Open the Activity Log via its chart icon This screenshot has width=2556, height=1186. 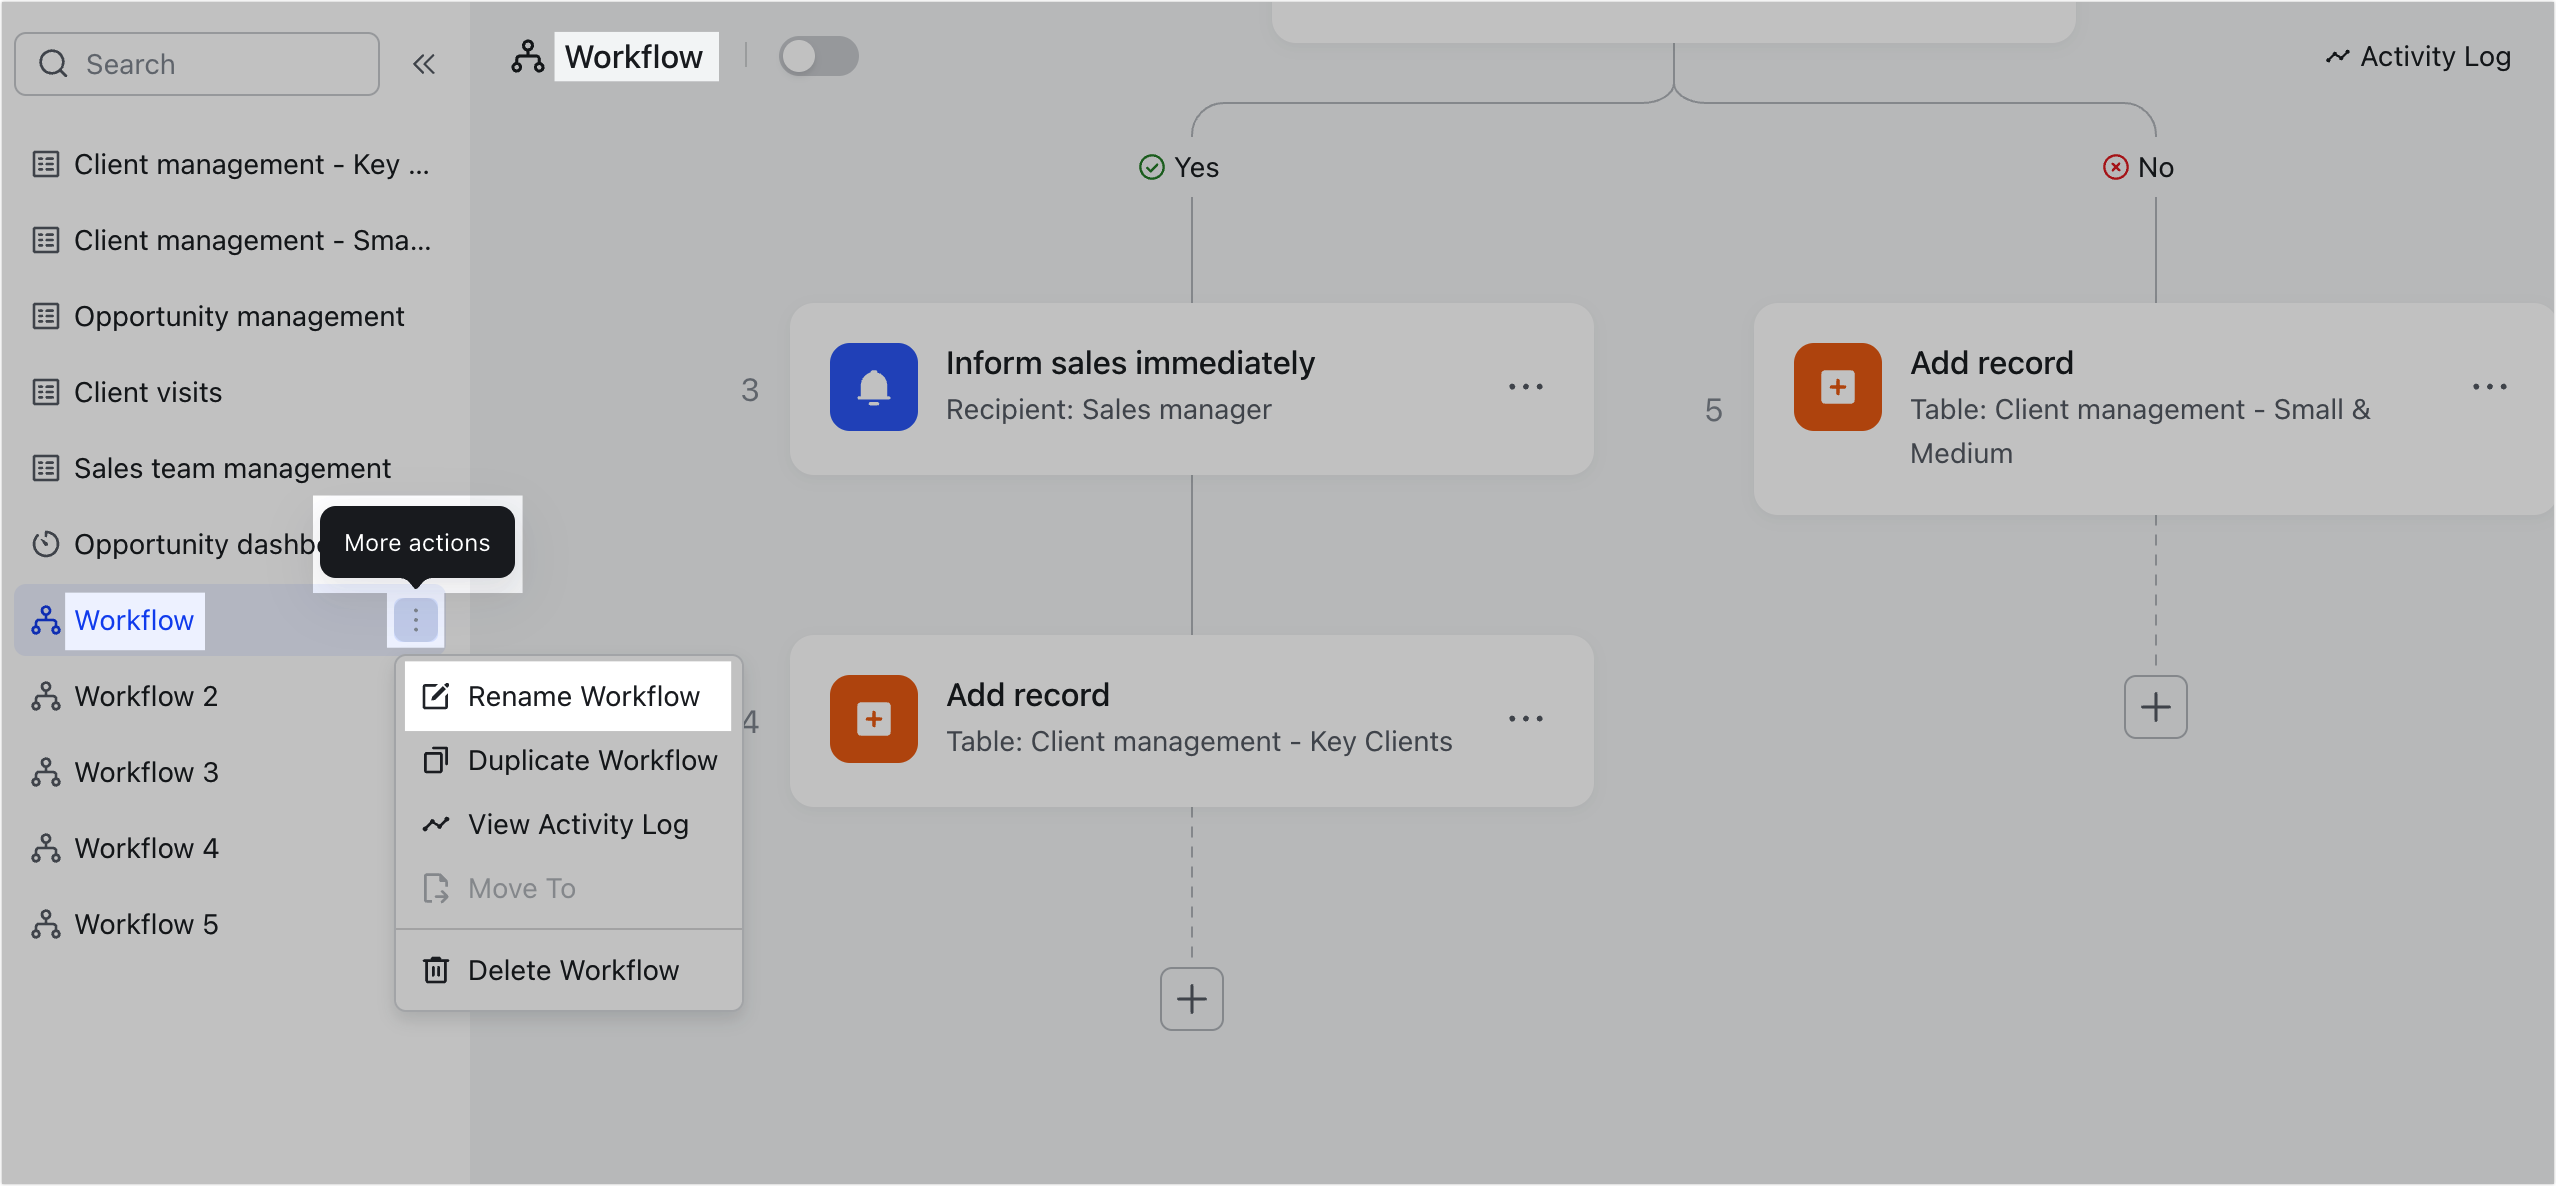point(2336,56)
